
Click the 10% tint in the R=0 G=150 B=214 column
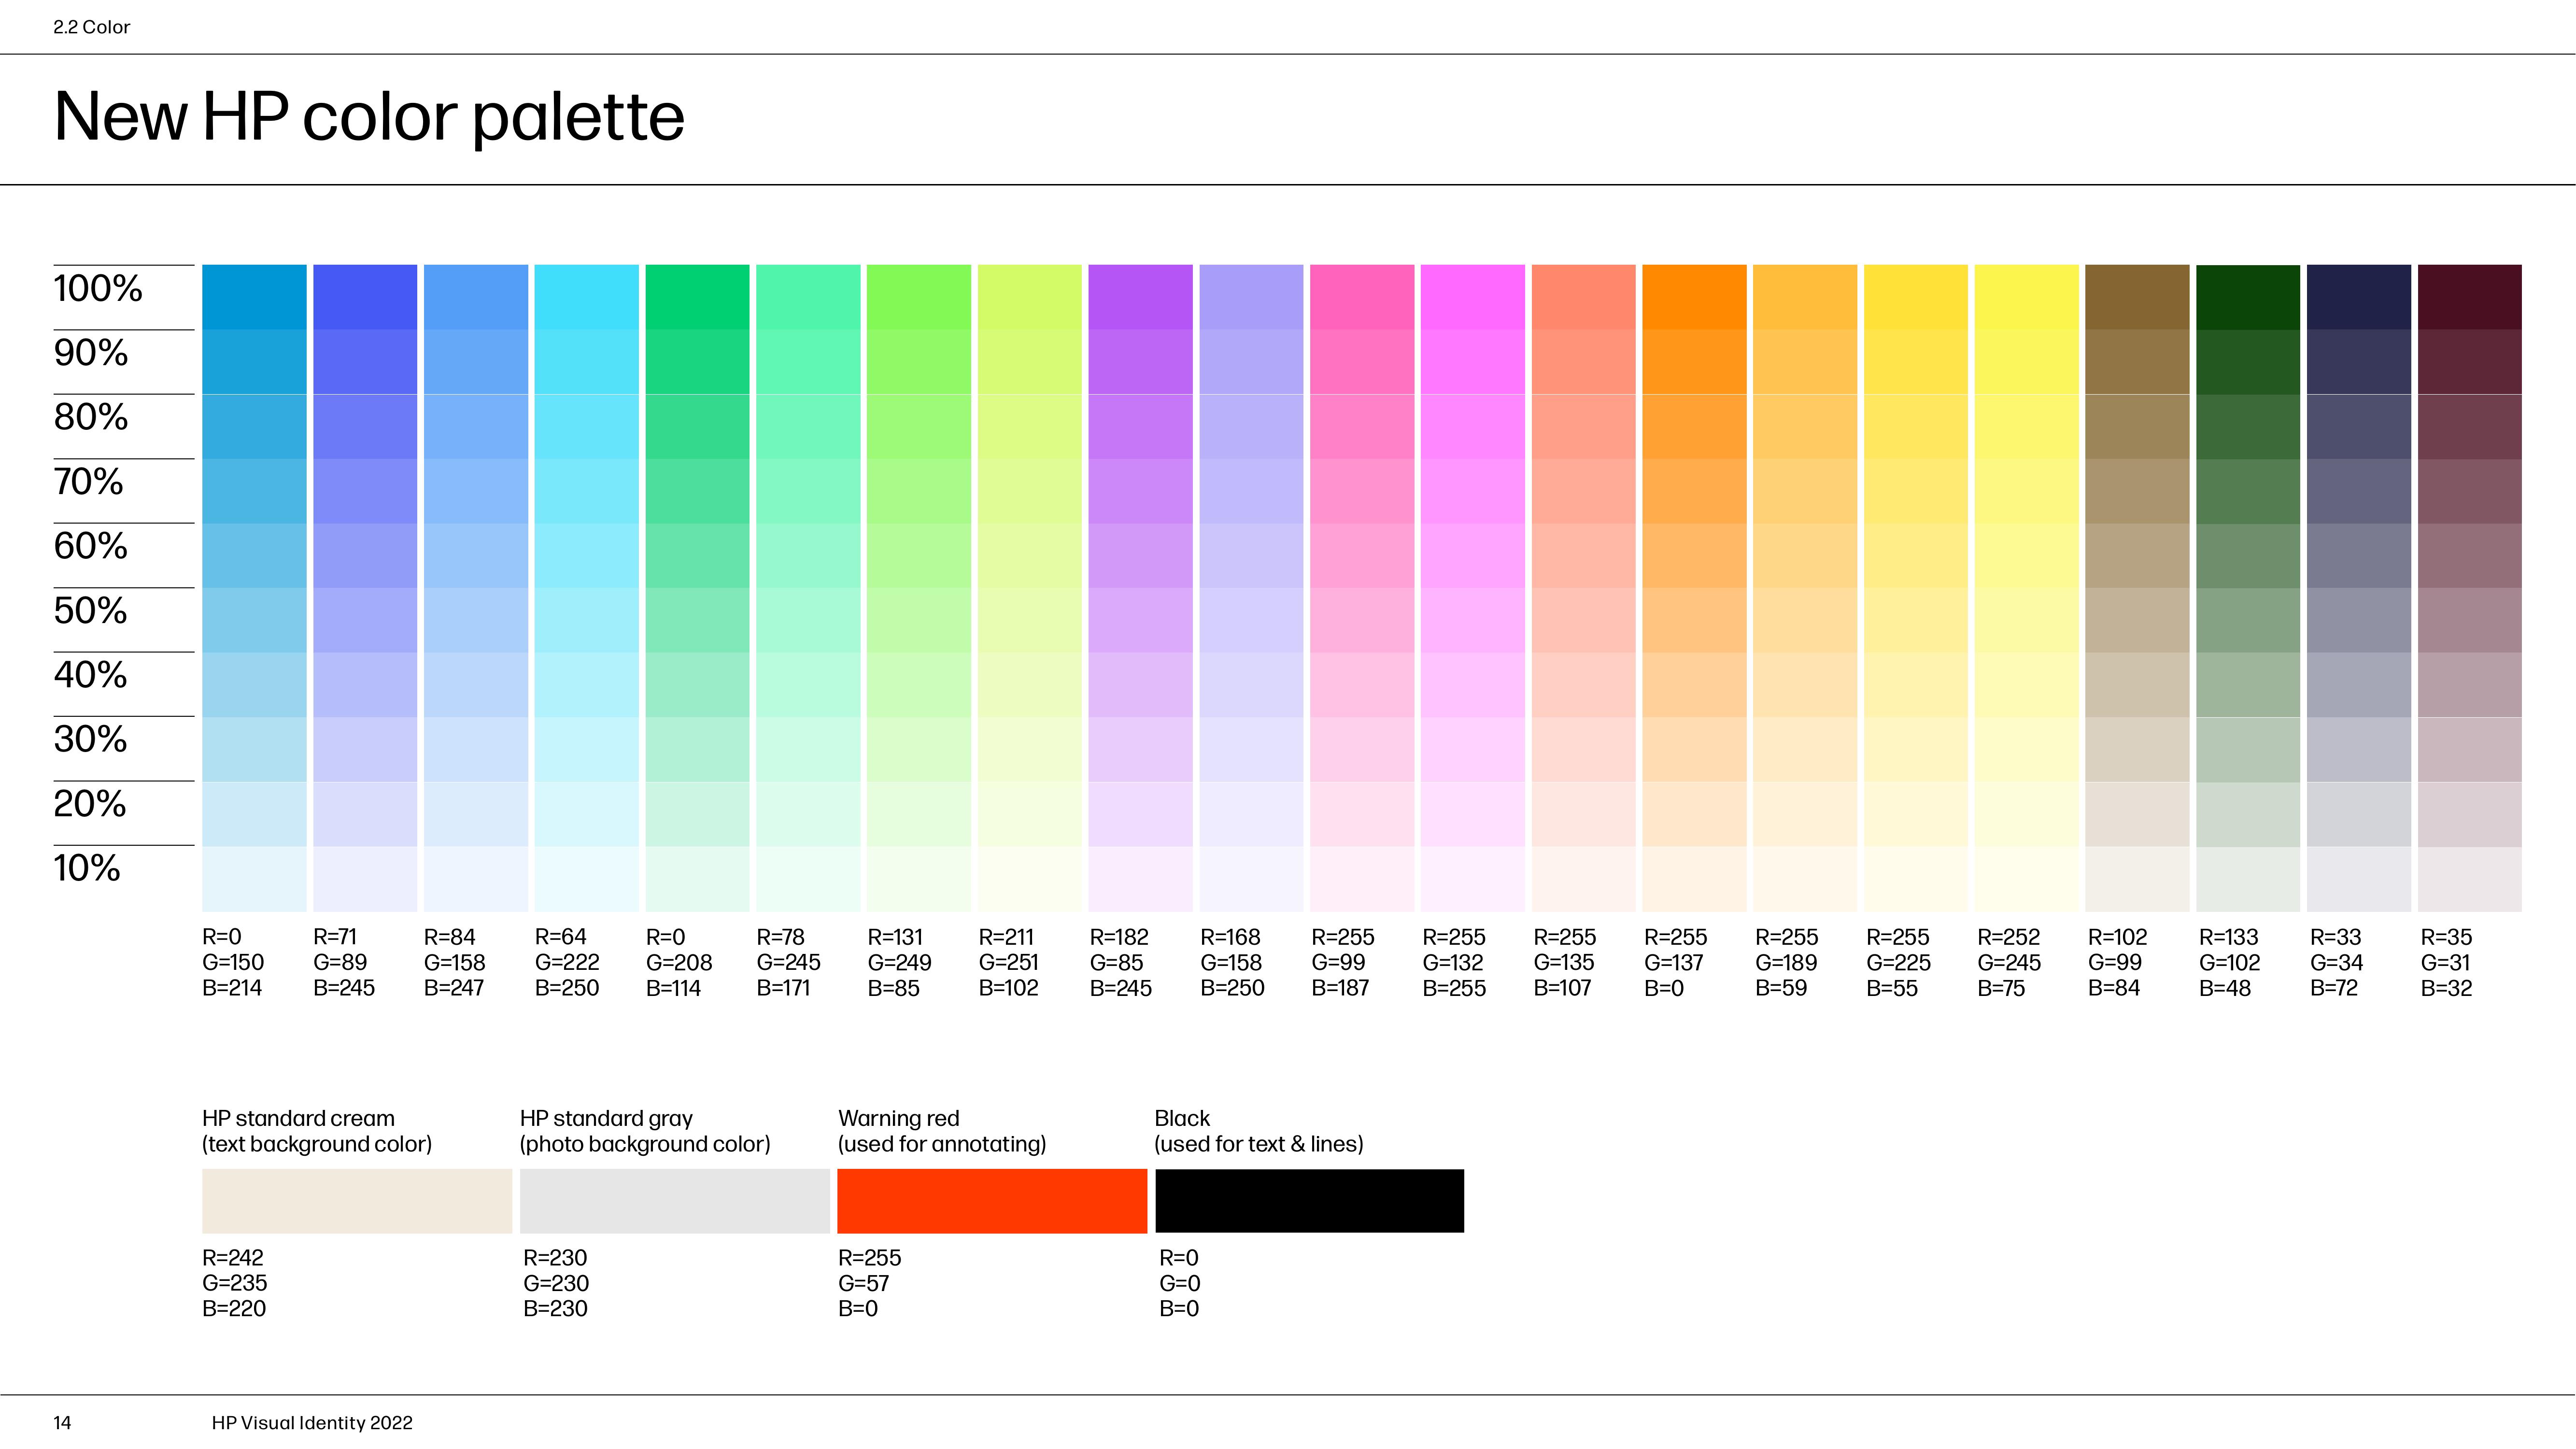click(x=254, y=879)
